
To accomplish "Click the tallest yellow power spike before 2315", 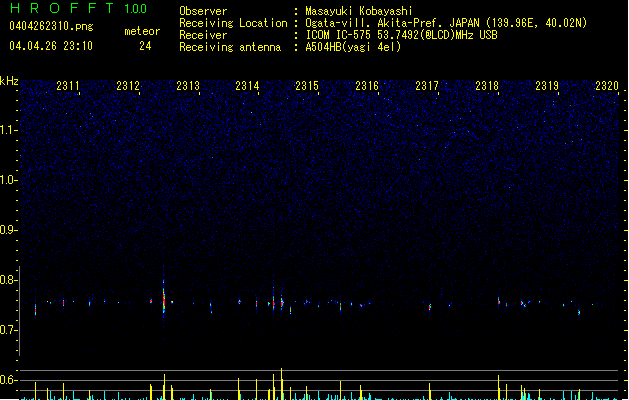I will pyautogui.click(x=282, y=384).
